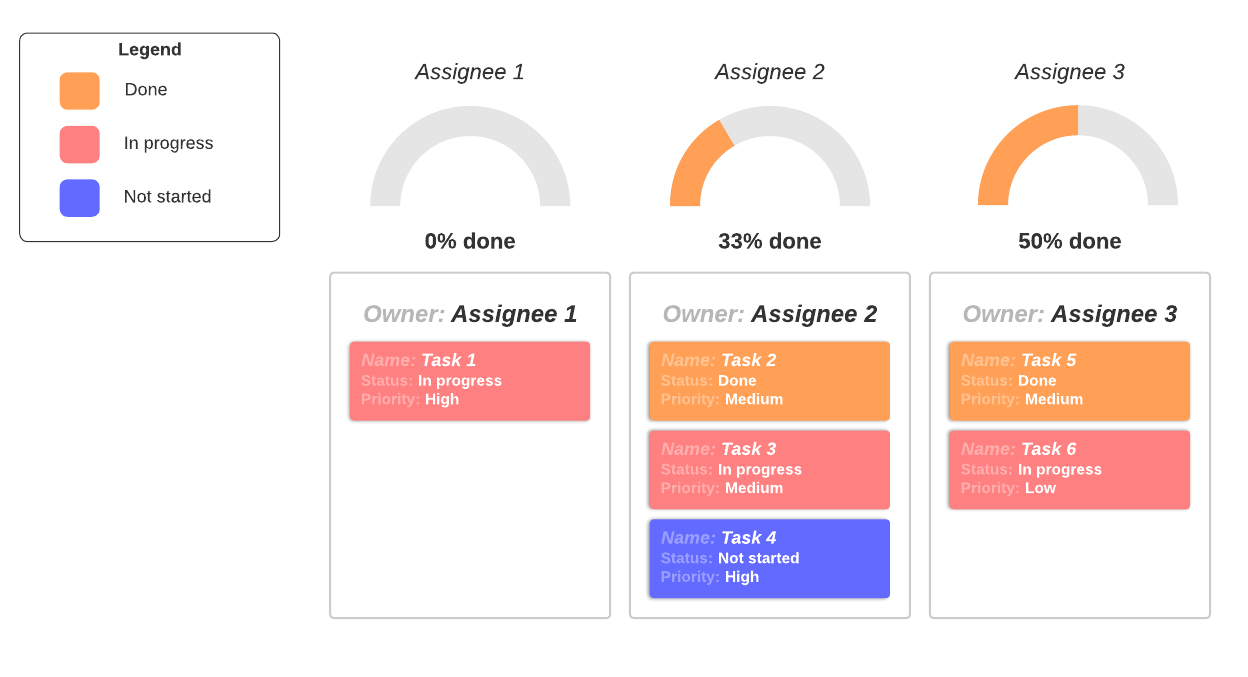Click the "Assignee 2" gauge title
The width and height of the screenshot is (1248, 677).
[770, 72]
